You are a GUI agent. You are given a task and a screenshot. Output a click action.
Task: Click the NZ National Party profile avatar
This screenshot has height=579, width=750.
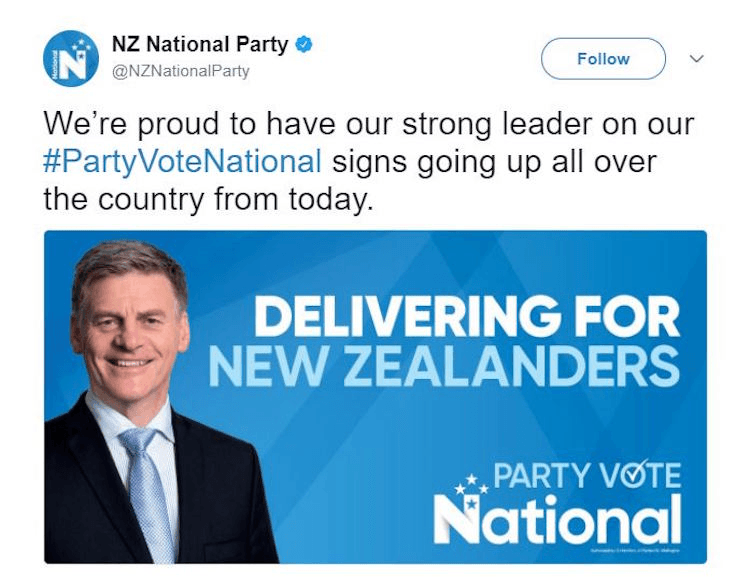click(x=68, y=57)
